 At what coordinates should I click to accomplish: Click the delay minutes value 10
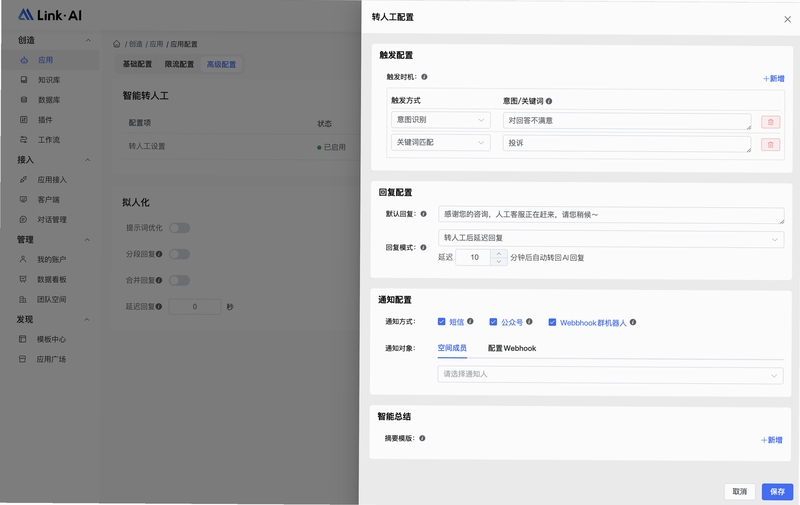pos(474,257)
